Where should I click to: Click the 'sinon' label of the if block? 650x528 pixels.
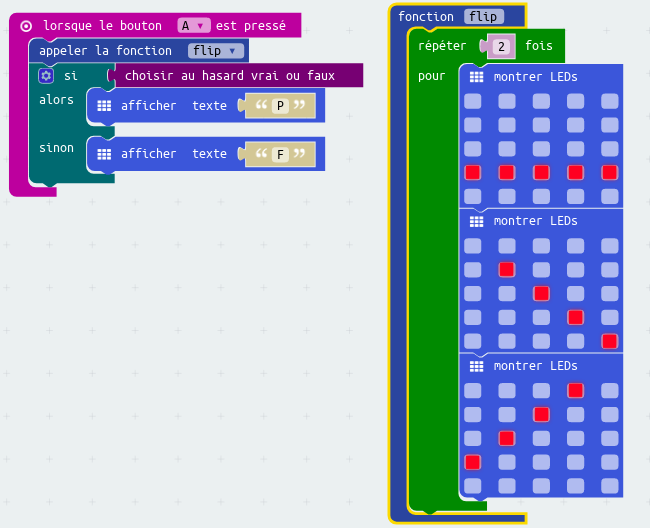tap(56, 148)
